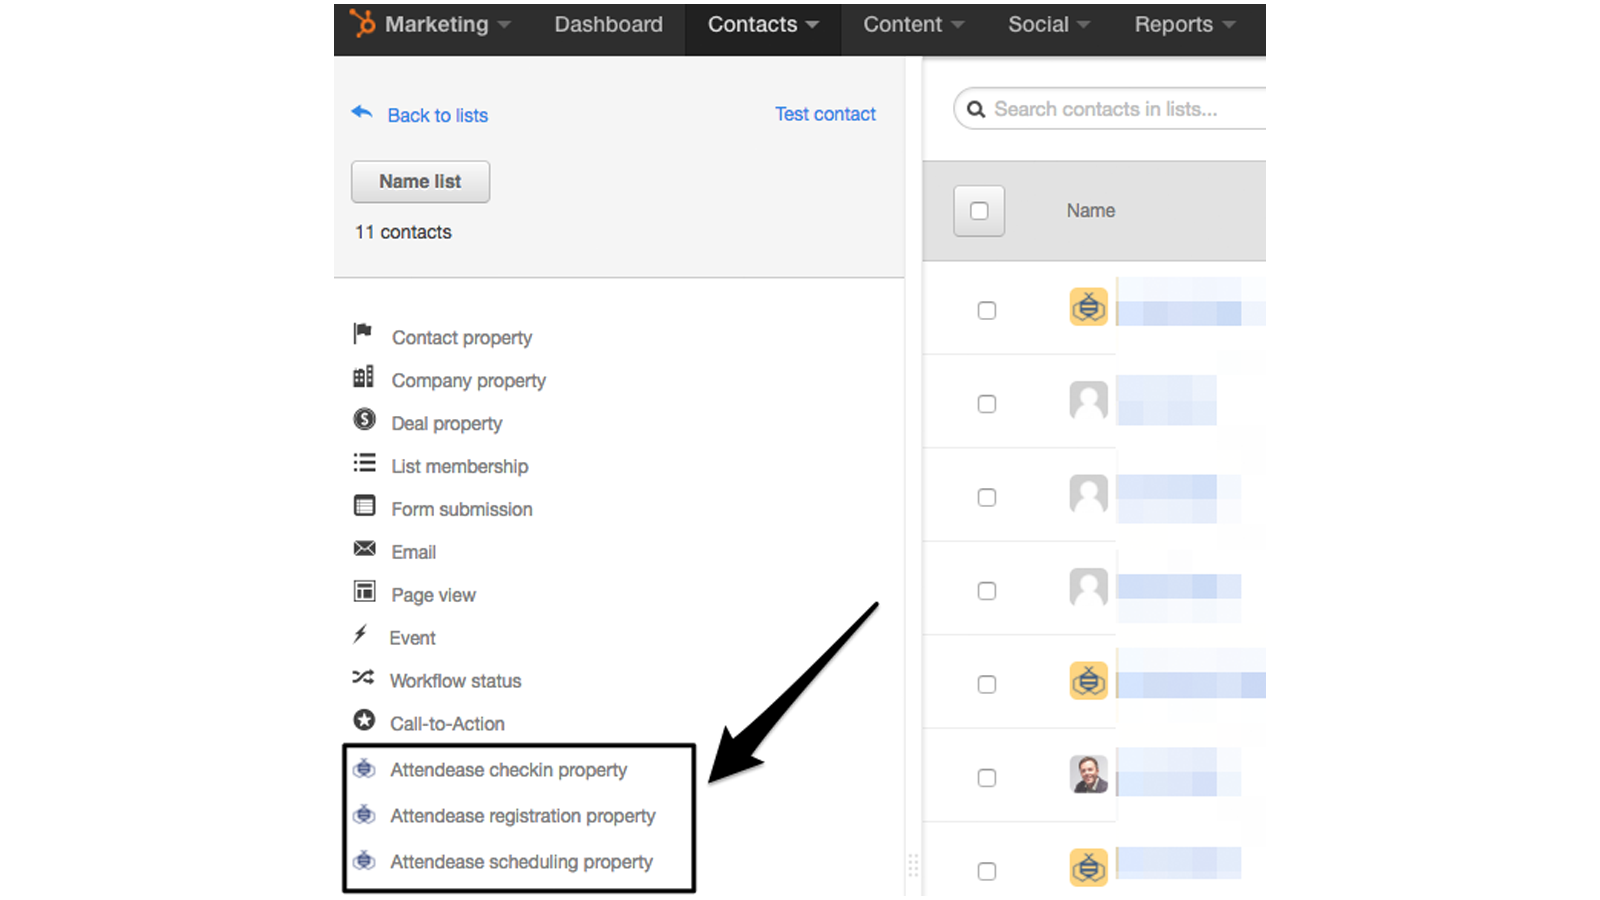Select the checkbox beside the last Attendease contact
Screen dimensions: 1600x900
click(987, 870)
